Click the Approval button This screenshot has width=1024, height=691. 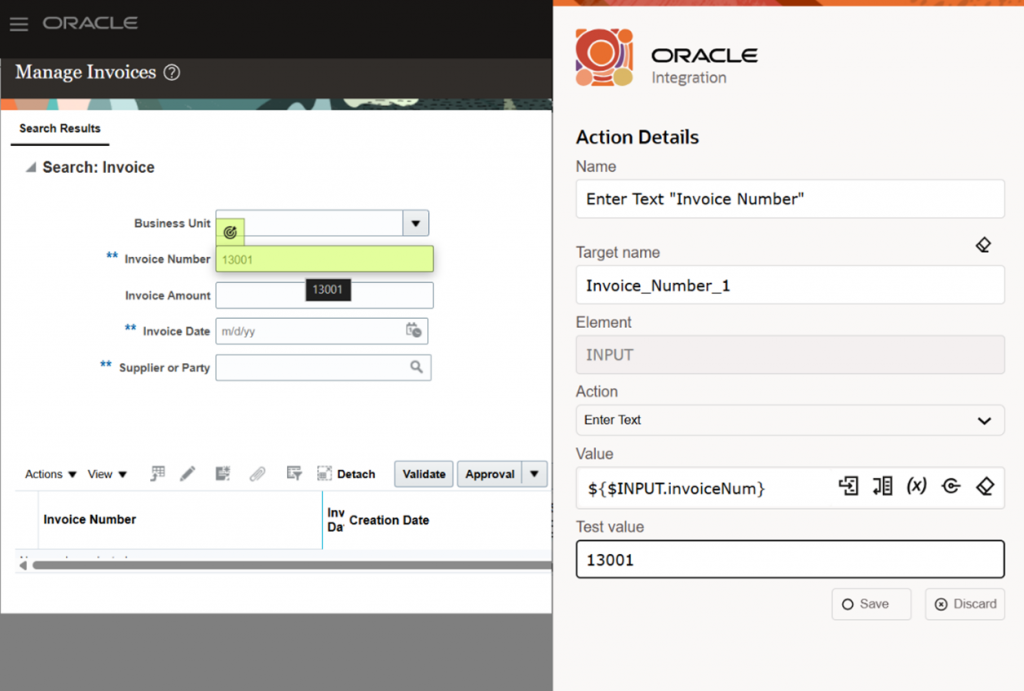490,474
